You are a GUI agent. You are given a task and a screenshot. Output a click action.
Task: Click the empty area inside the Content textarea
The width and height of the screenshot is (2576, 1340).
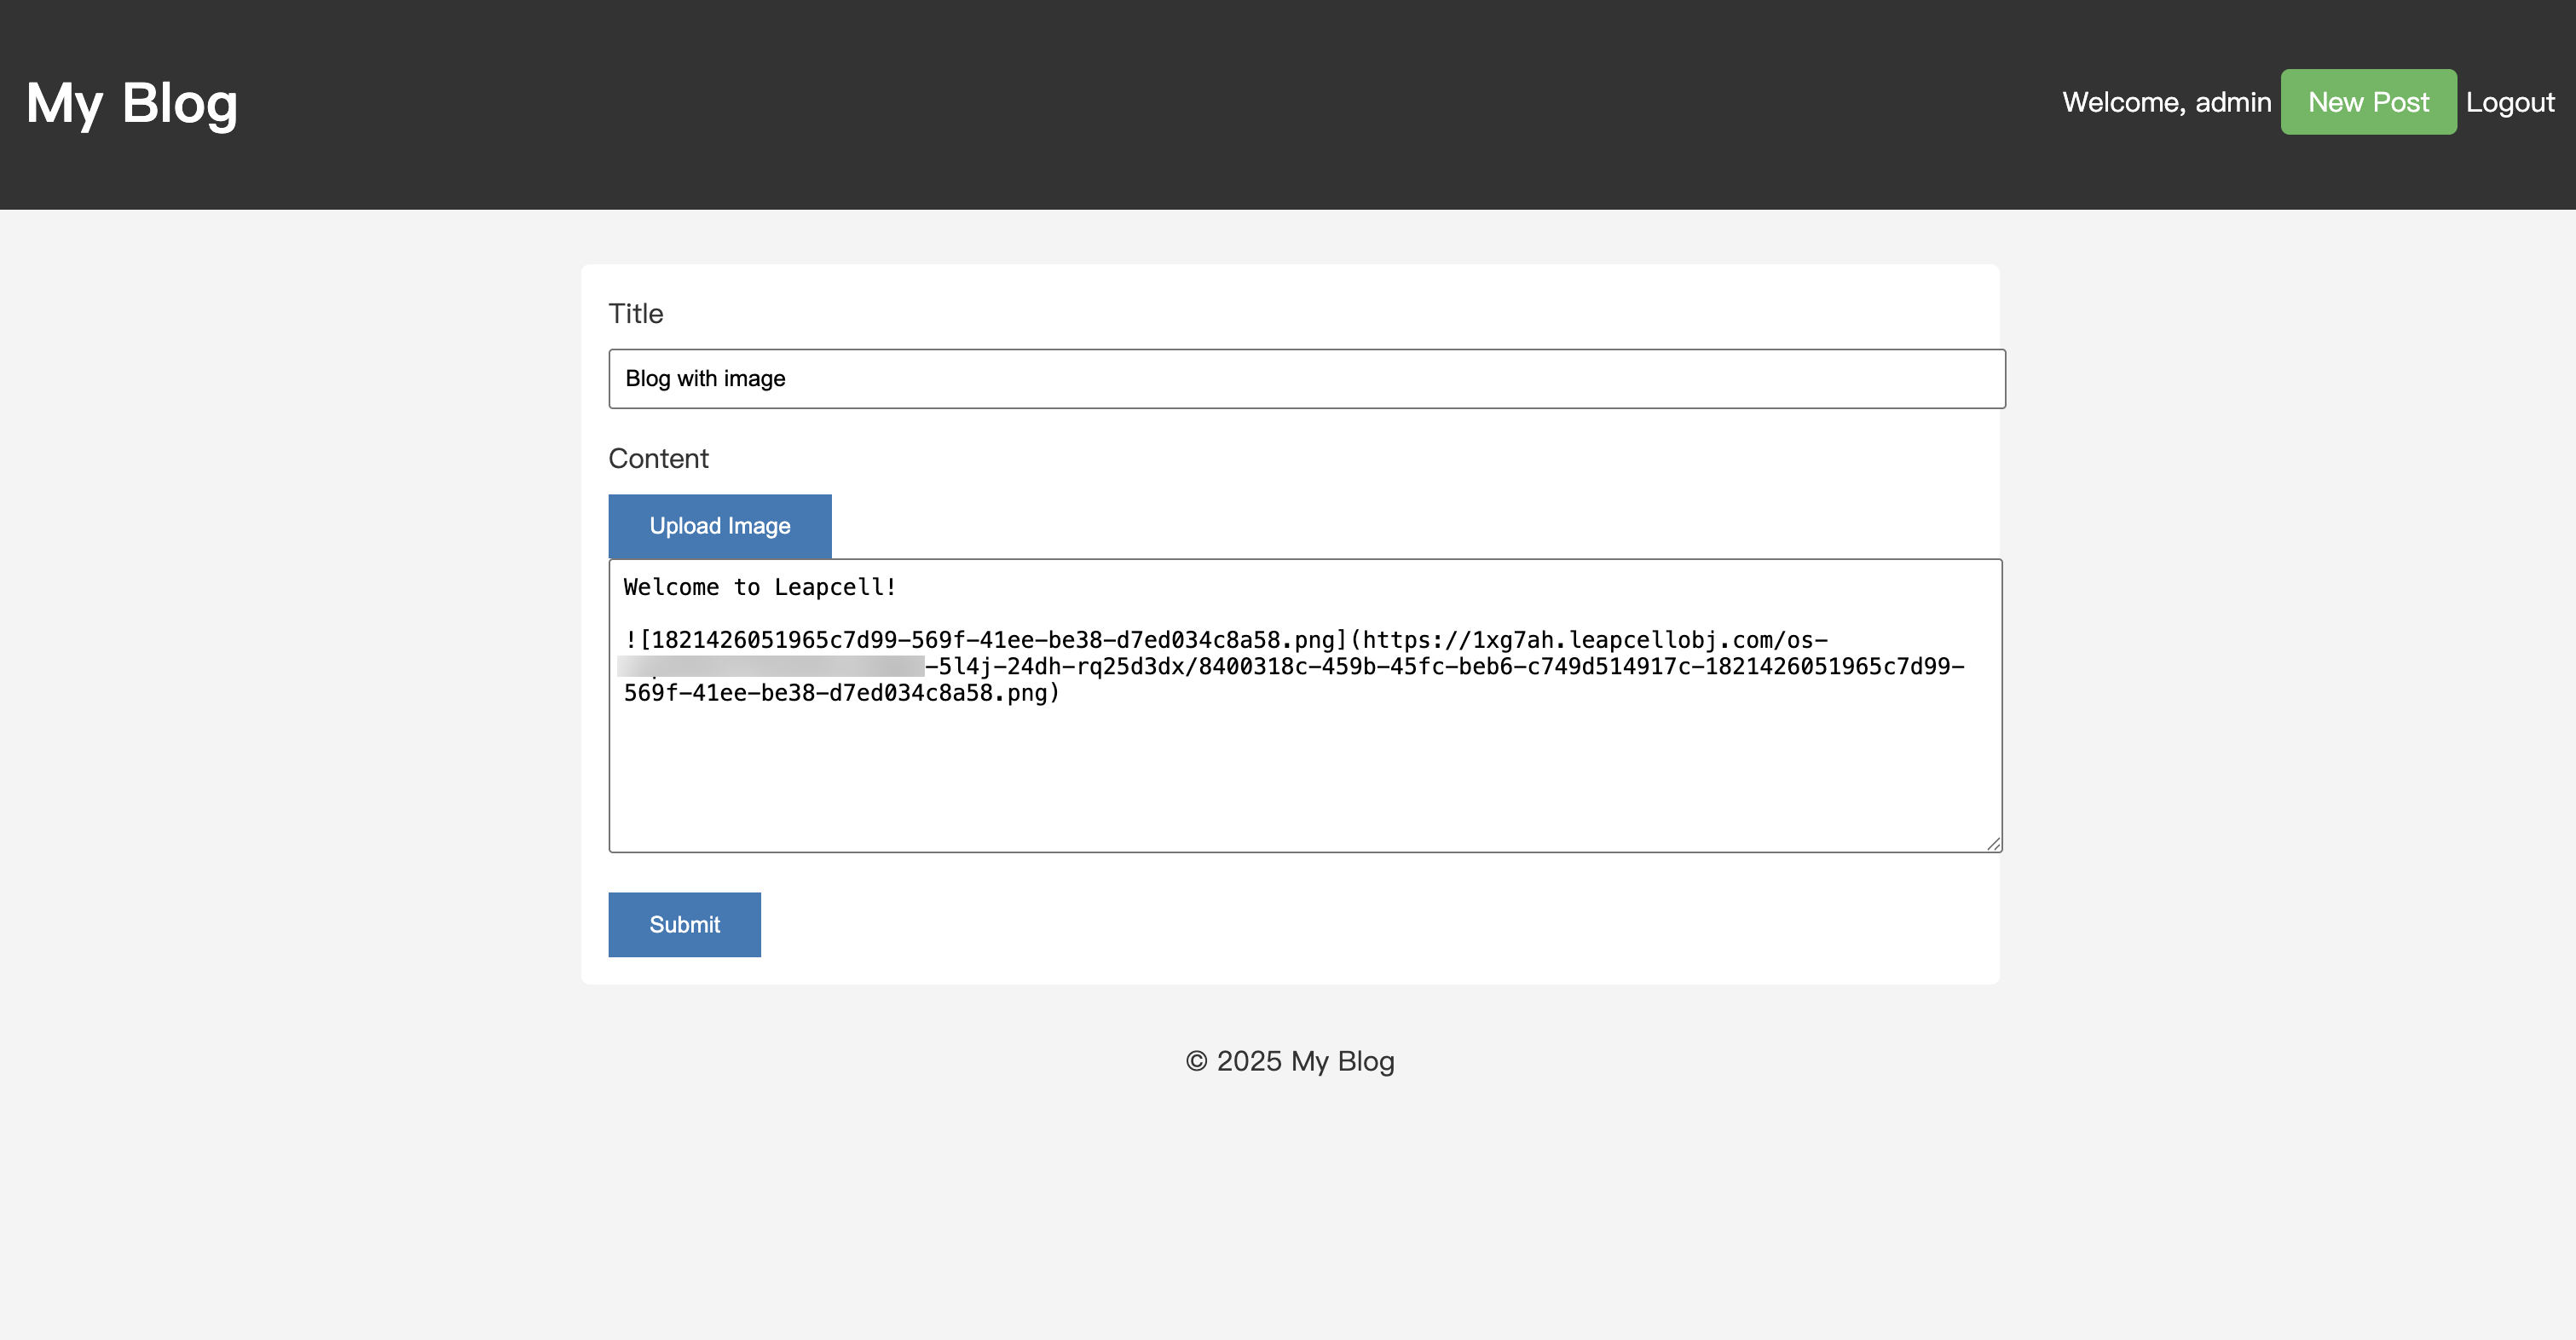[1300, 780]
